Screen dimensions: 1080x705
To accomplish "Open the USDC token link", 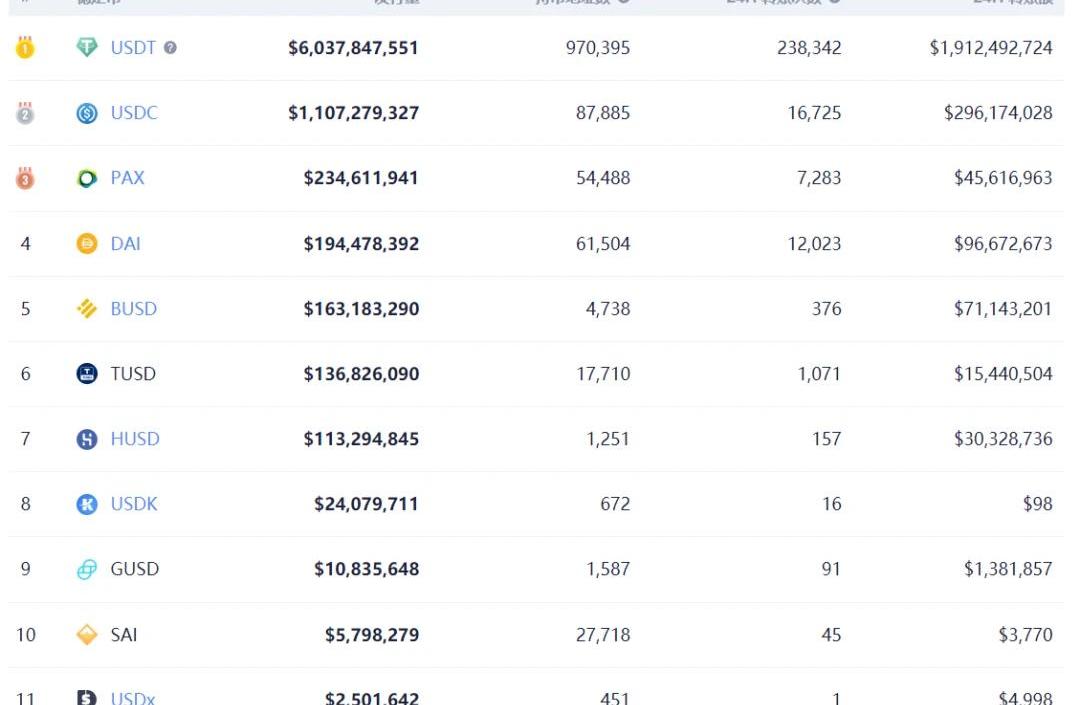I will [x=134, y=113].
